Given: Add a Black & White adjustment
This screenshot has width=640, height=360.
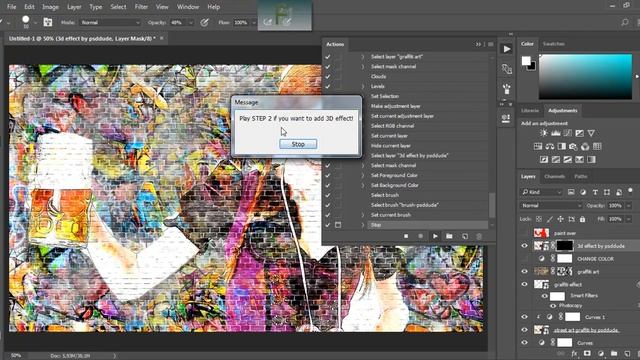Looking at the screenshot, I should (562, 146).
